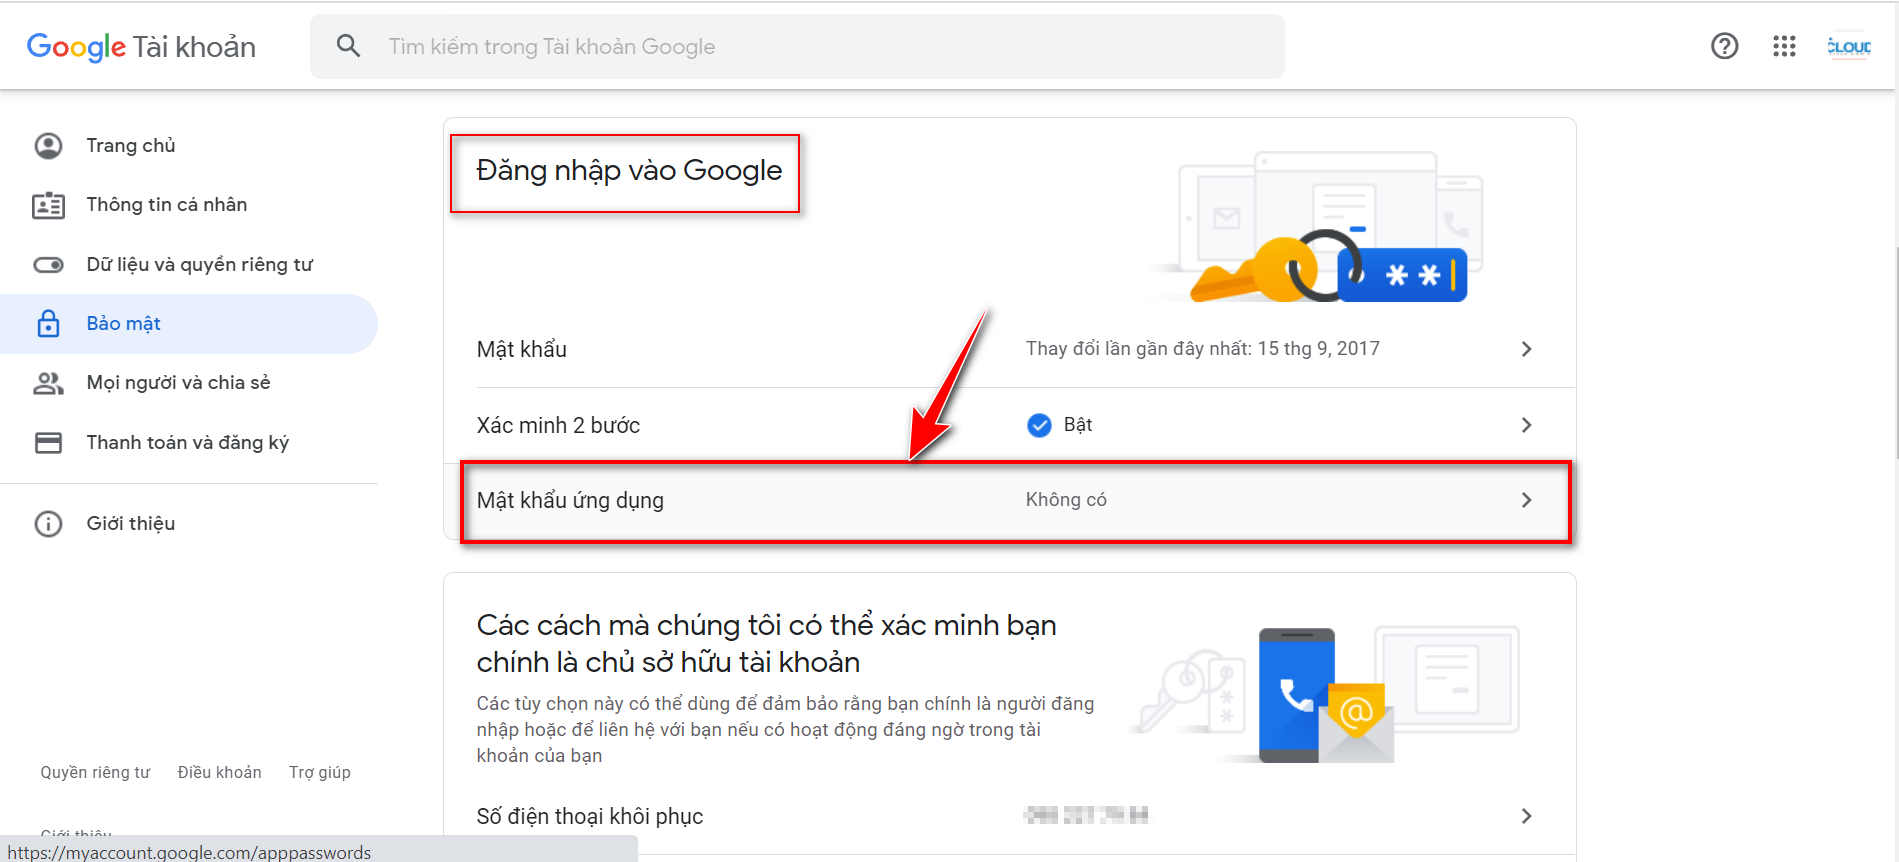Click the Google Tài khoản logo
Viewport: 1899px width, 862px height.
tap(141, 47)
